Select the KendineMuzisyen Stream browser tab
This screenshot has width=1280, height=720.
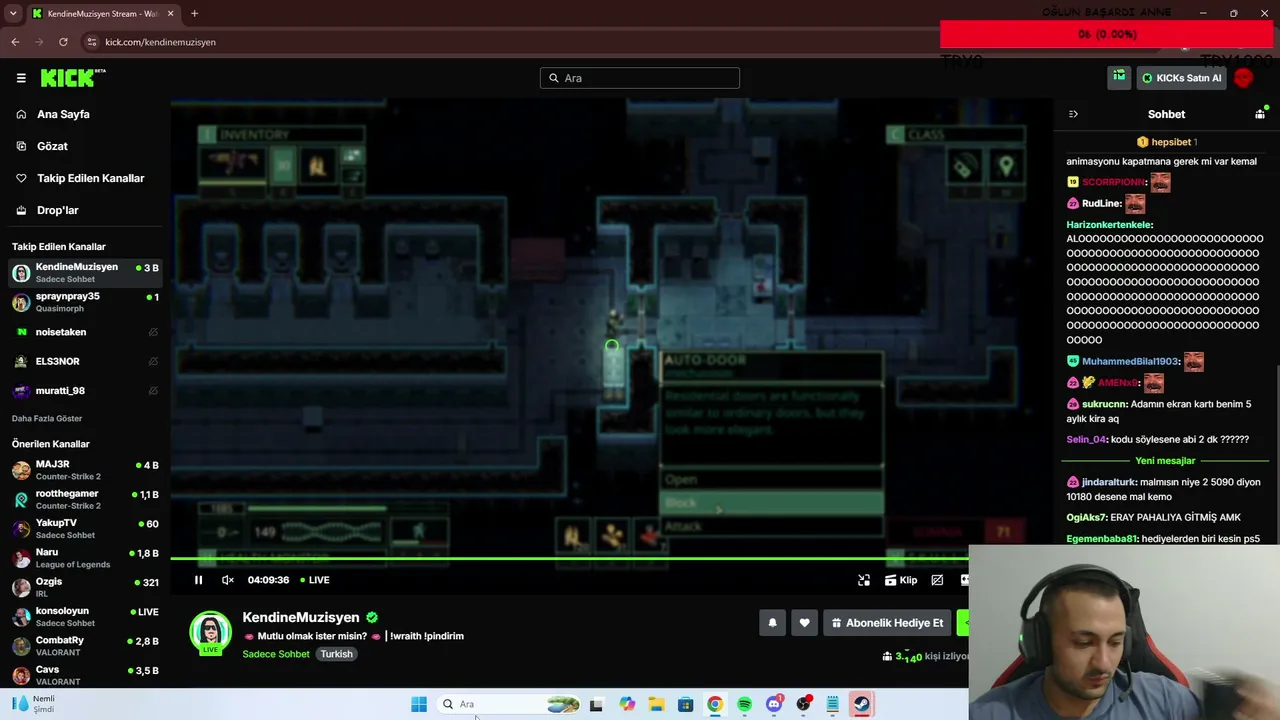pyautogui.click(x=102, y=14)
